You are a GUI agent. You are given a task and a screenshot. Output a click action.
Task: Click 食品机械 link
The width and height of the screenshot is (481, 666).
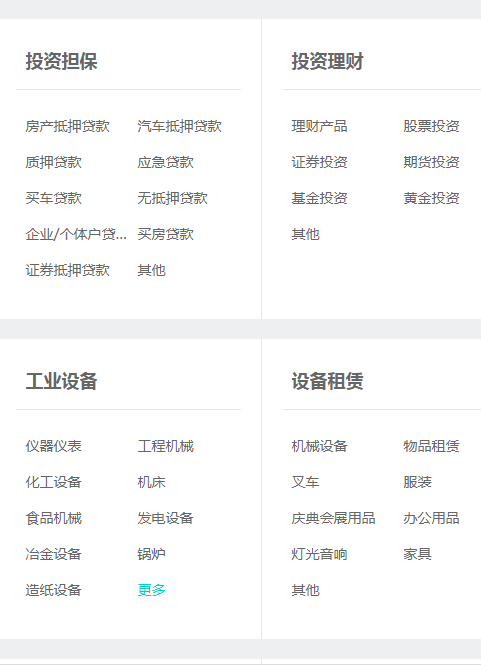[54, 518]
